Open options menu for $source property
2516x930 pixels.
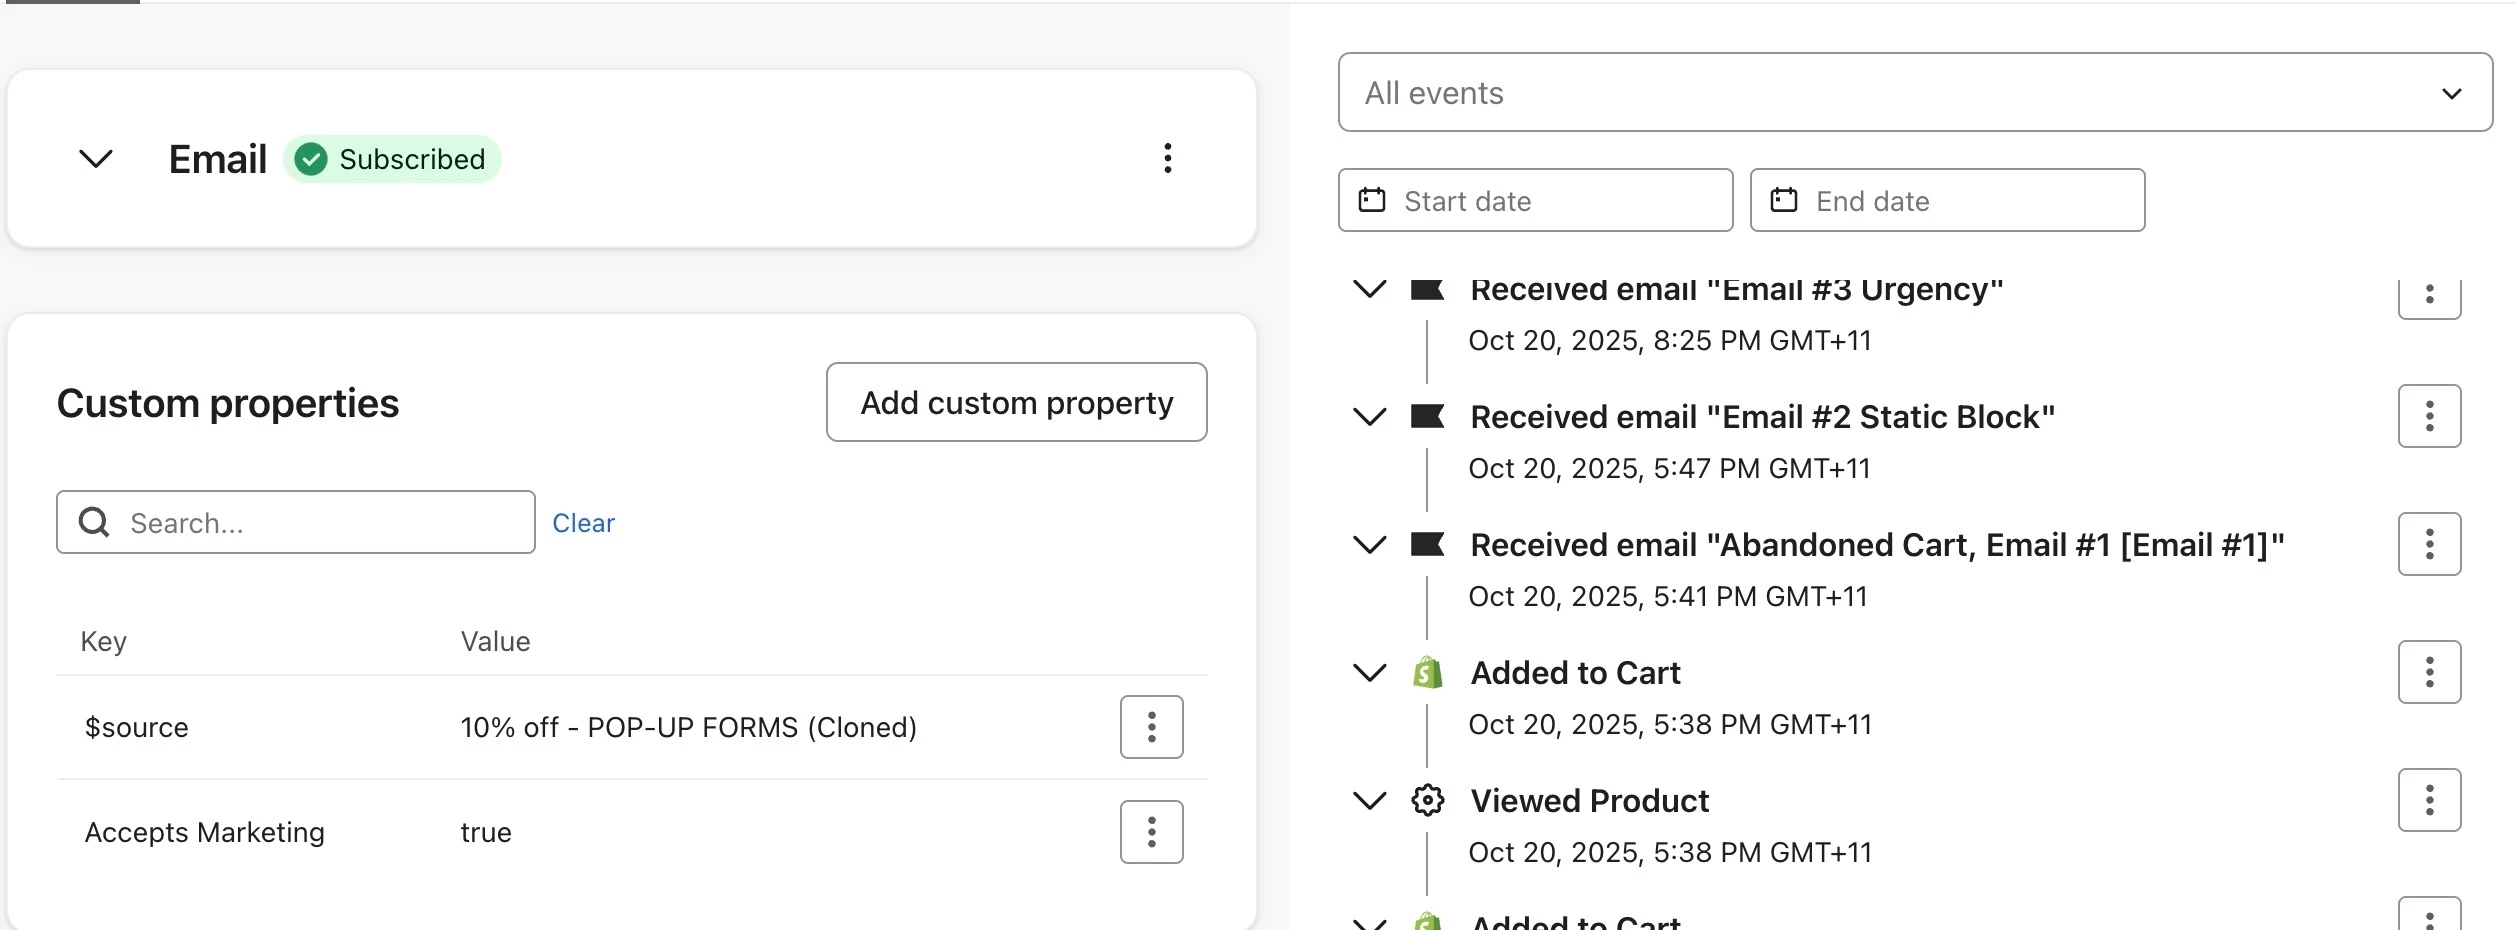click(x=1151, y=727)
